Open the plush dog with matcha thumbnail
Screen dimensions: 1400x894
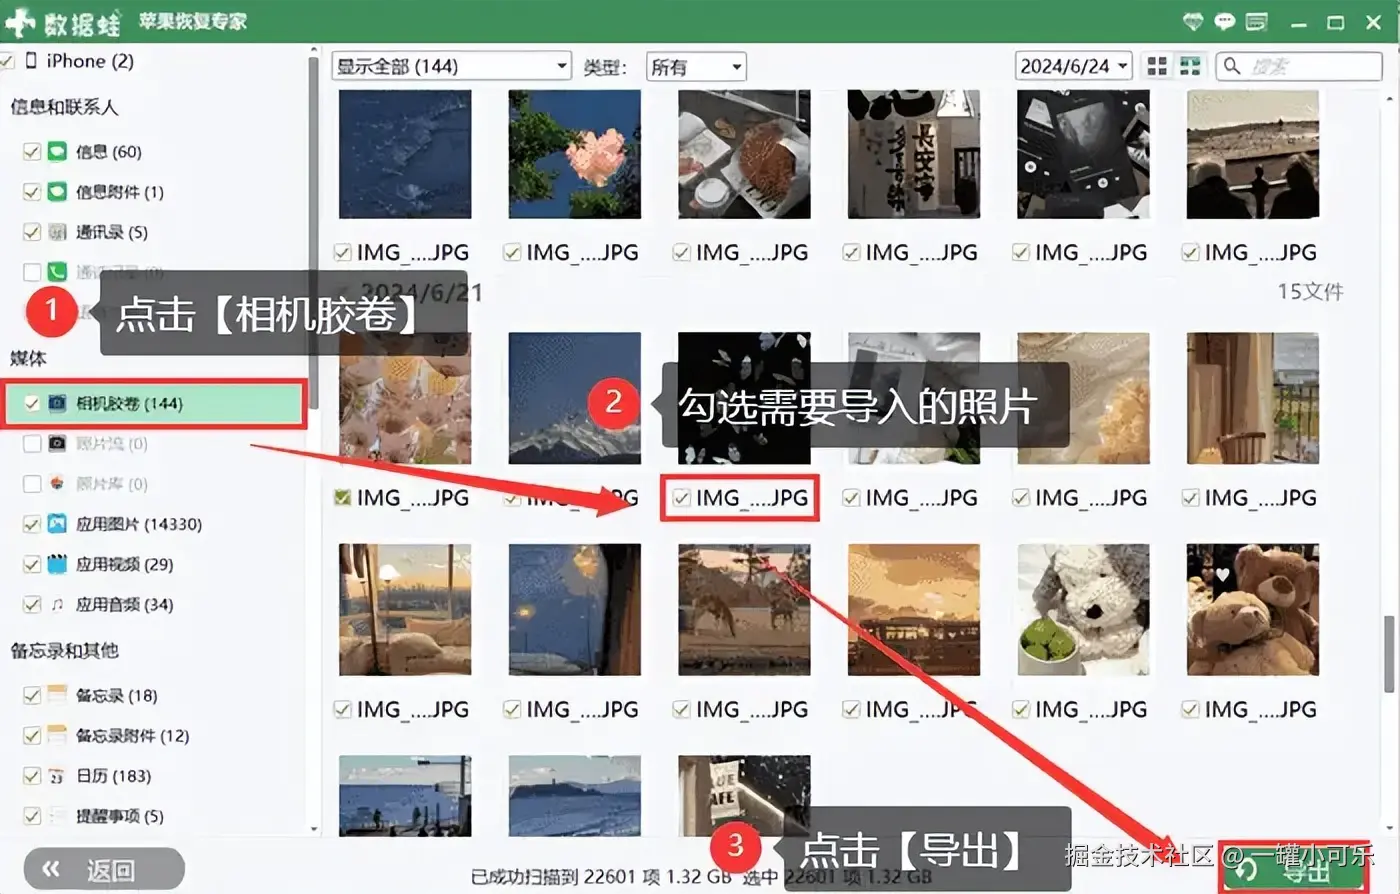[1083, 609]
